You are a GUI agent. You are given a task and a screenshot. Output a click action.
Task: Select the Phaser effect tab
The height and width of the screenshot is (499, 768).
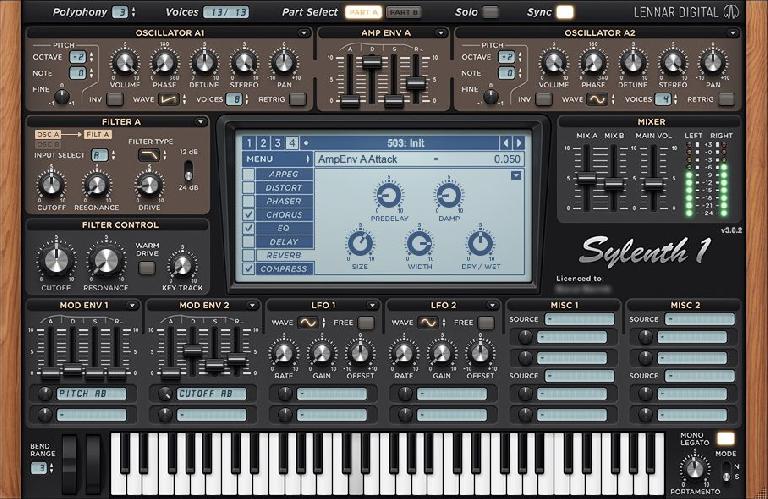[x=284, y=201]
